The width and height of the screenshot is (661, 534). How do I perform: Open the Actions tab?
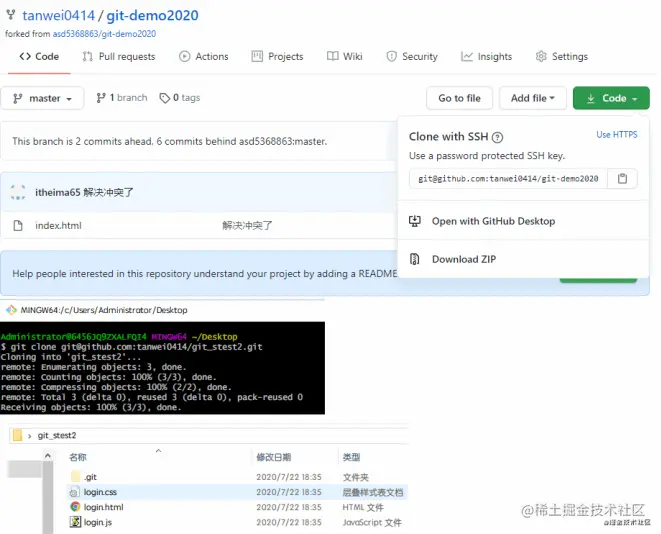pyautogui.click(x=204, y=56)
